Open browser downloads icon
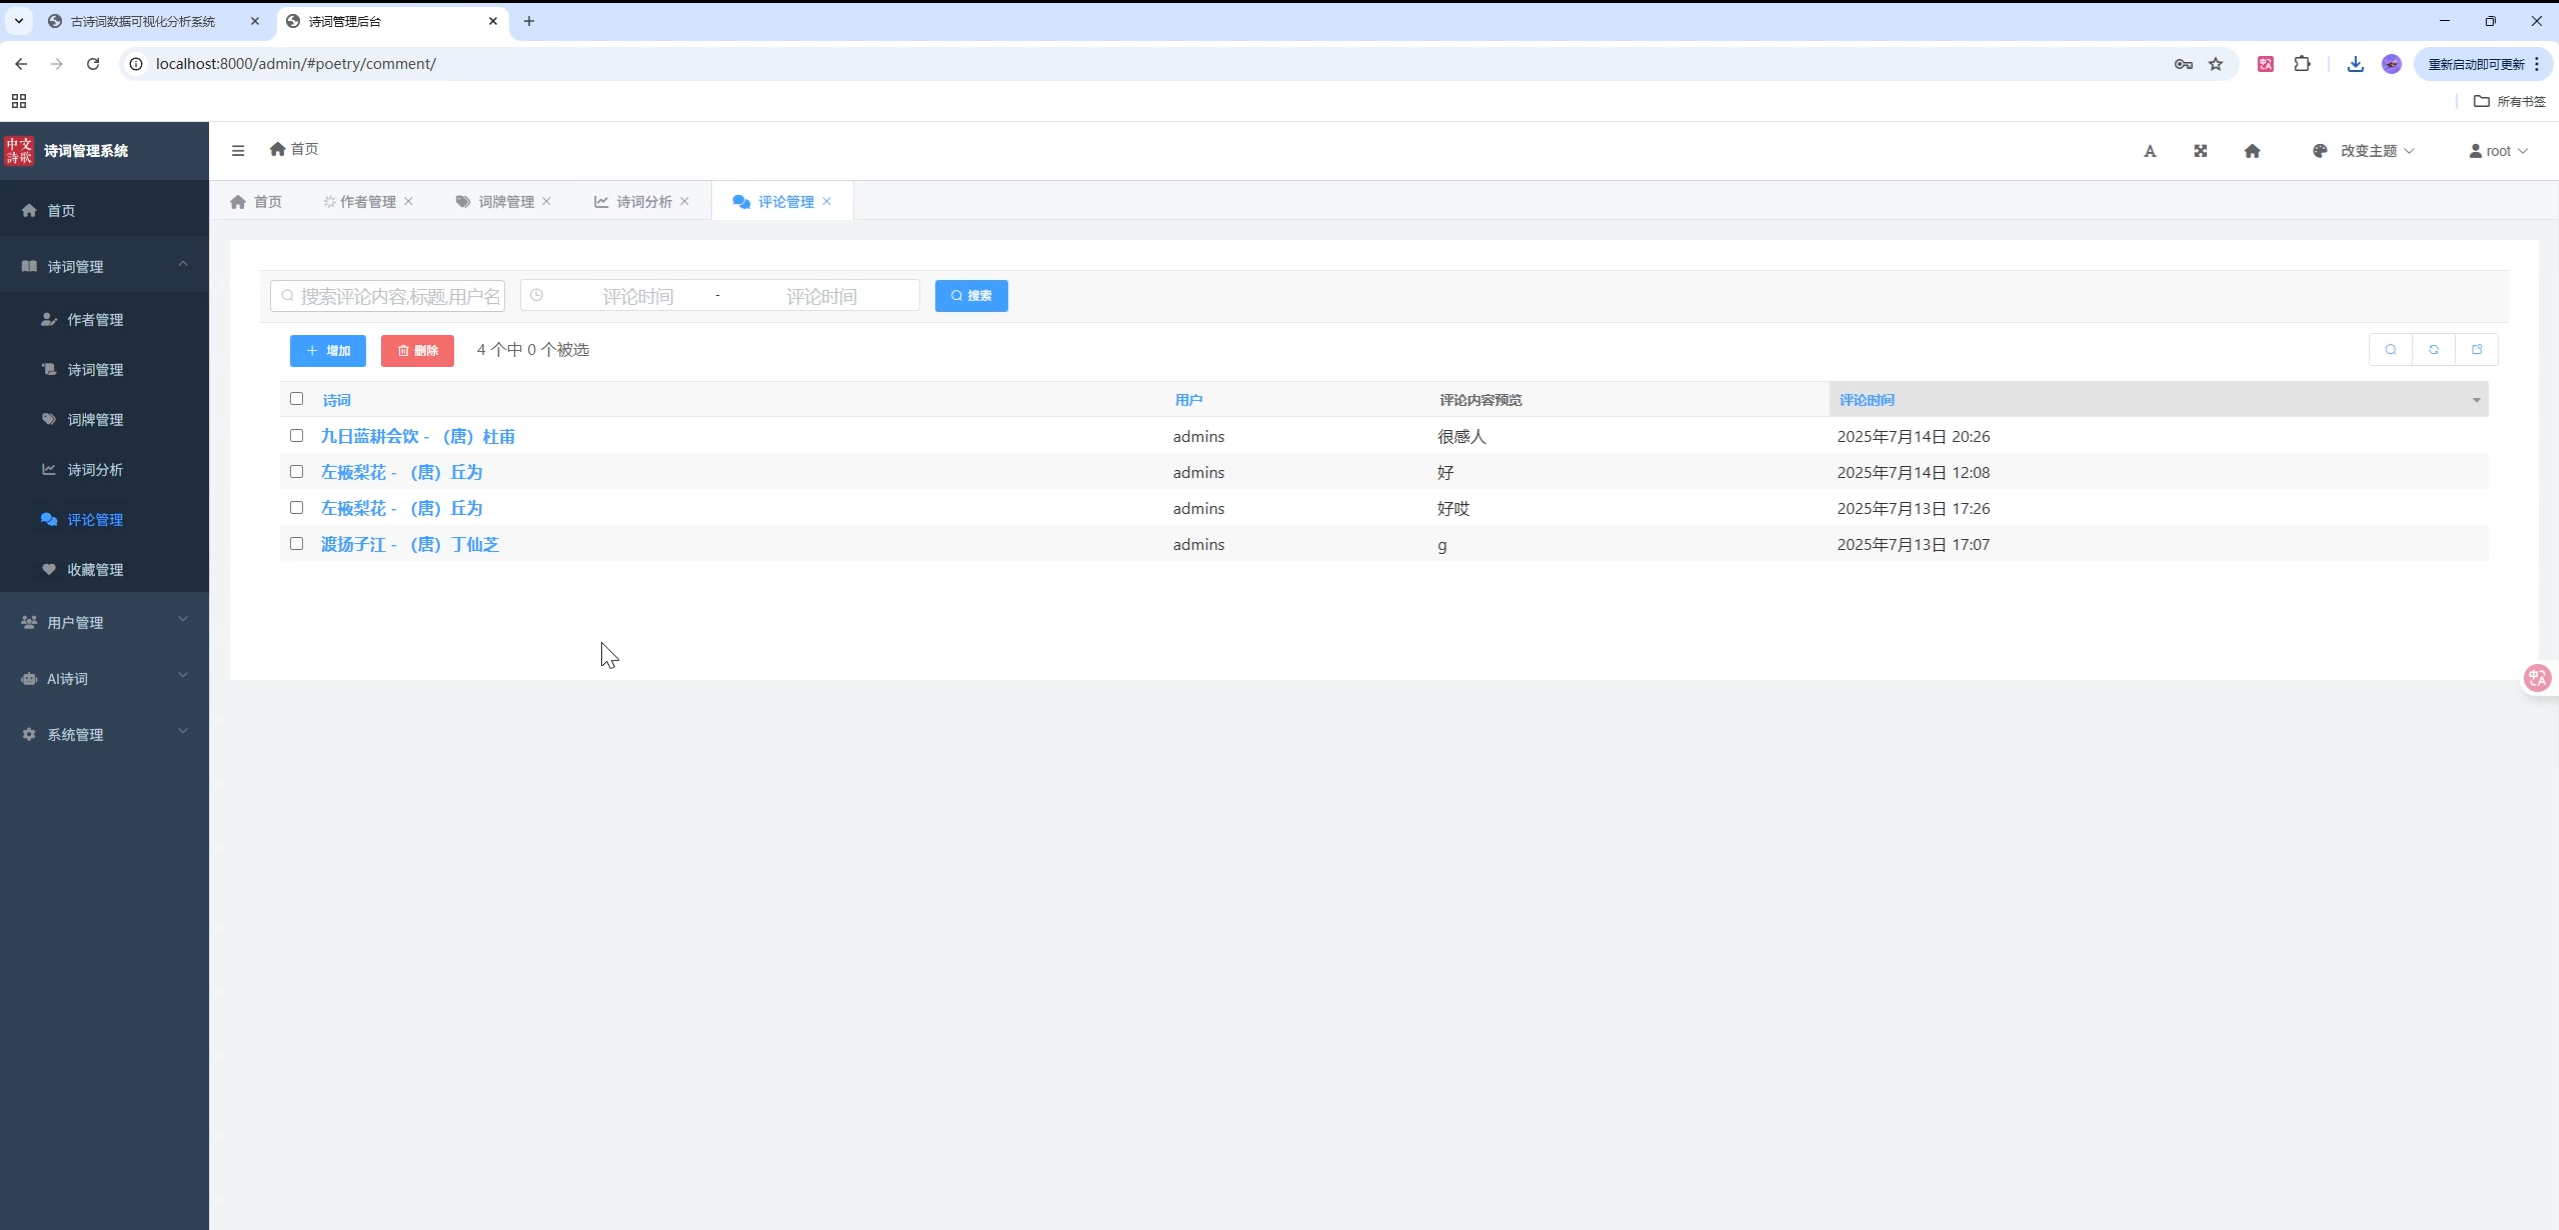The width and height of the screenshot is (2559, 1230). (x=2355, y=64)
